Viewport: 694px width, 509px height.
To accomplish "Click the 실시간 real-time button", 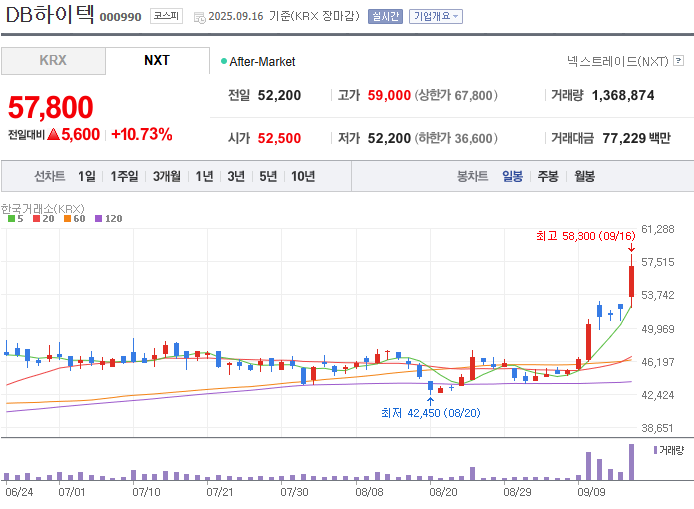I will click(x=385, y=16).
